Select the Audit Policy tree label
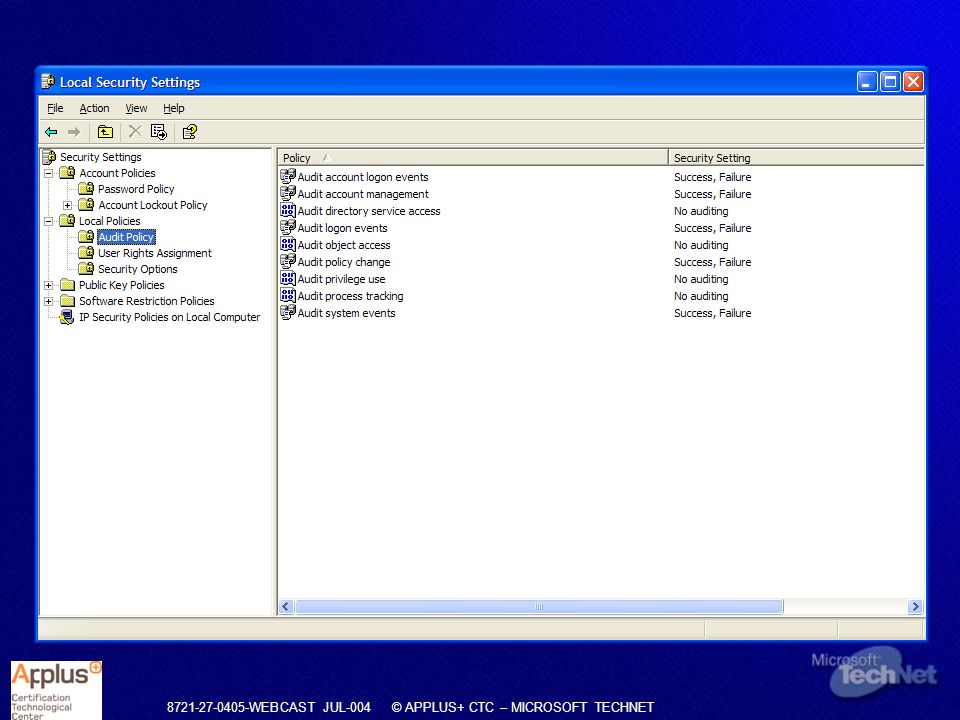The height and width of the screenshot is (720, 960). pyautogui.click(x=126, y=237)
